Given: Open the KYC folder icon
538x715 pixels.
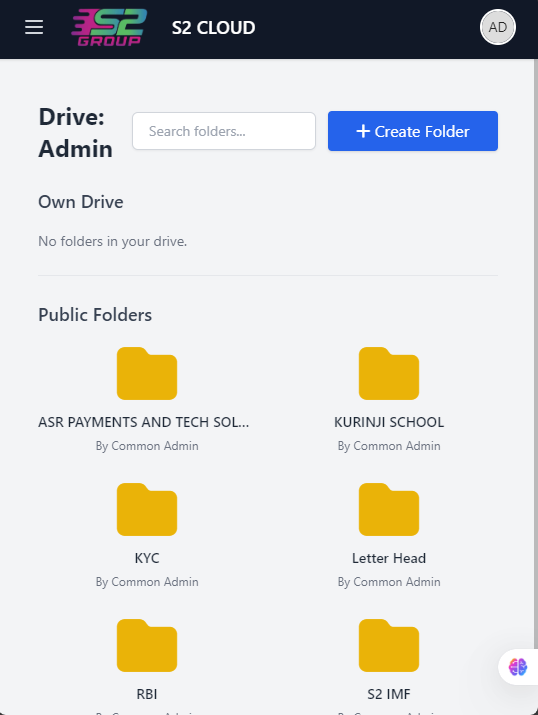Looking at the screenshot, I should coord(147,509).
